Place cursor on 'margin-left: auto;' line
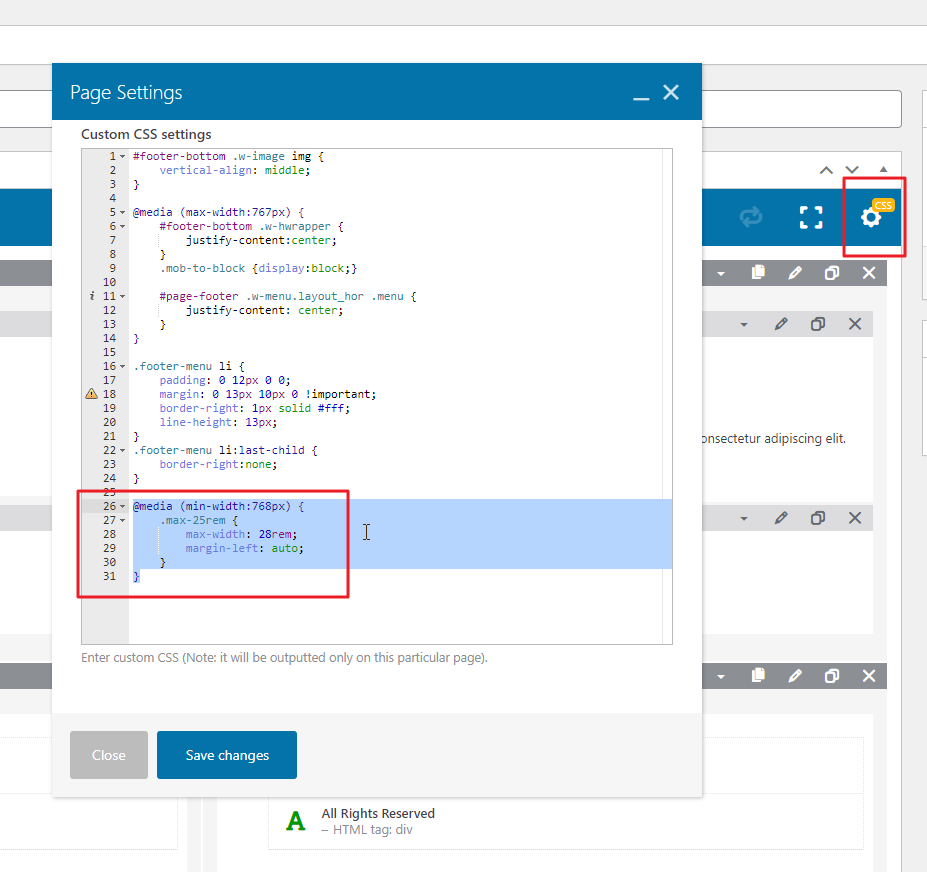 [x=245, y=549]
